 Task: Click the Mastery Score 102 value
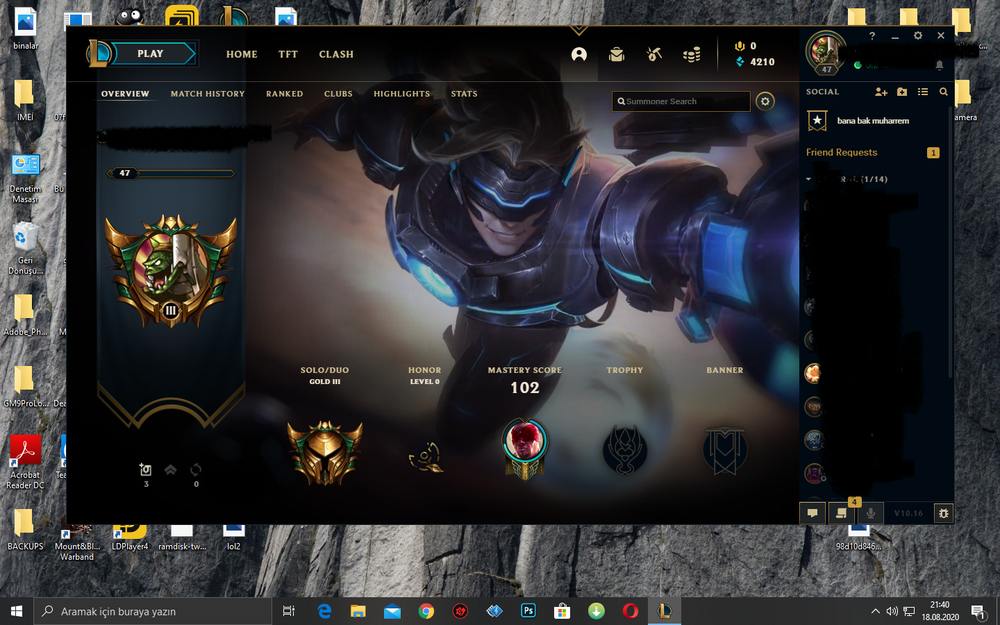click(x=525, y=388)
